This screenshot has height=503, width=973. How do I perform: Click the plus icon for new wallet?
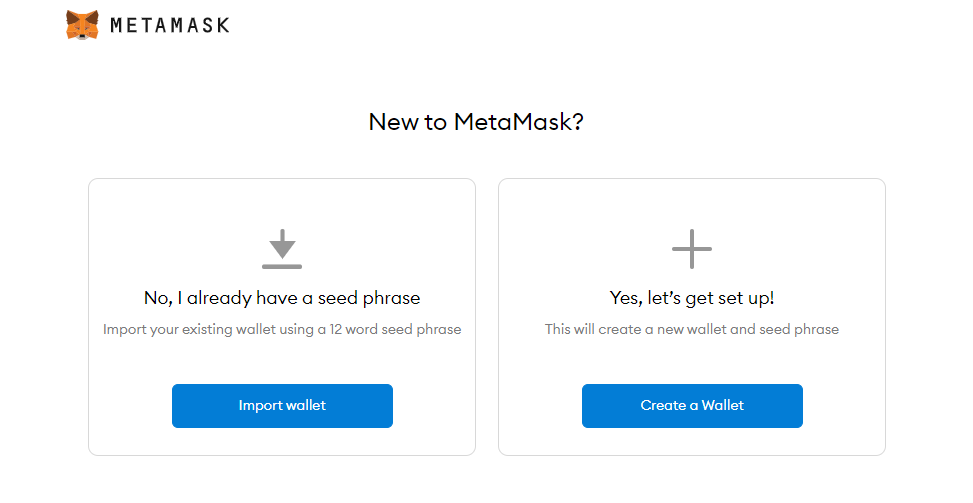click(x=692, y=248)
